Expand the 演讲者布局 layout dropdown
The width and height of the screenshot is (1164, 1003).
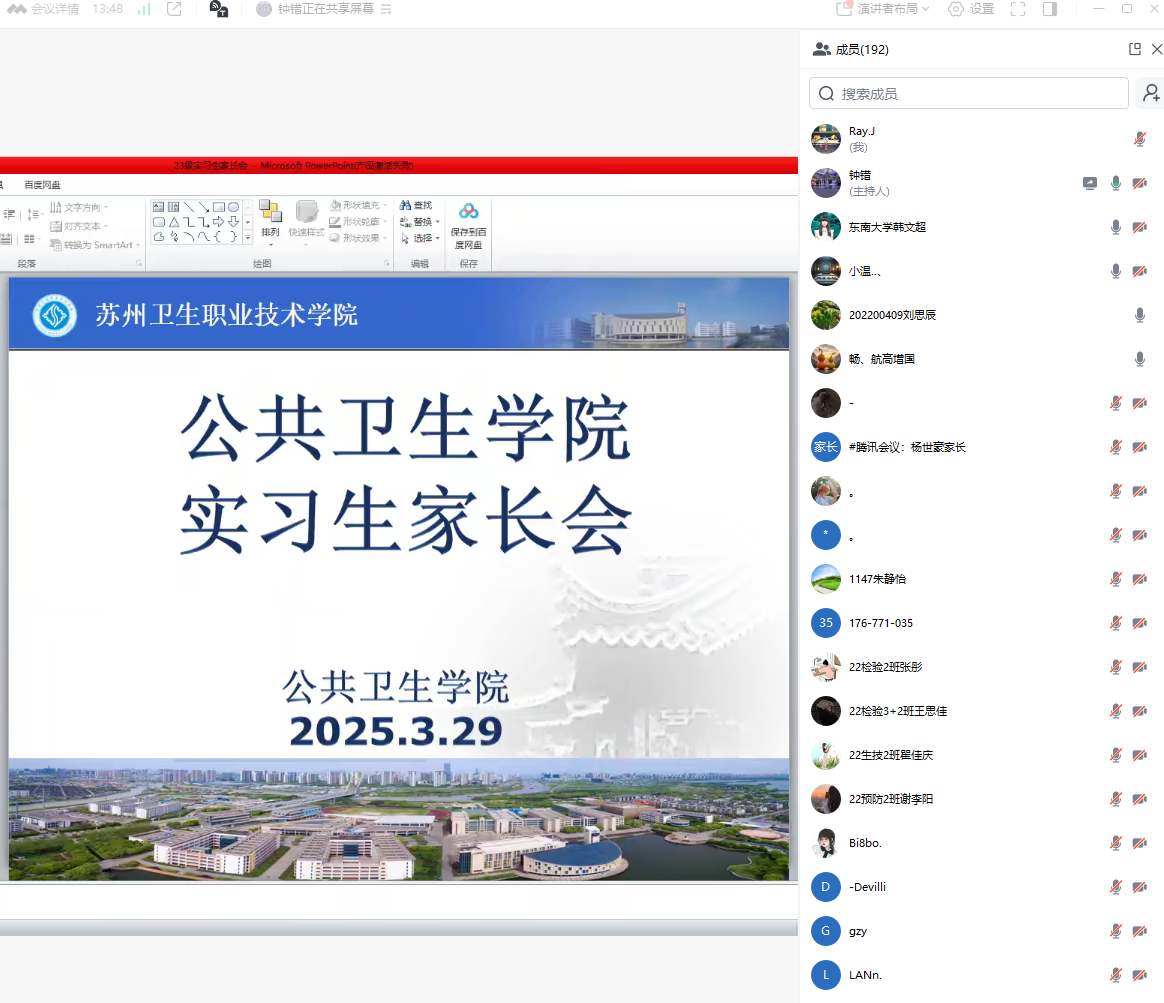[x=883, y=9]
